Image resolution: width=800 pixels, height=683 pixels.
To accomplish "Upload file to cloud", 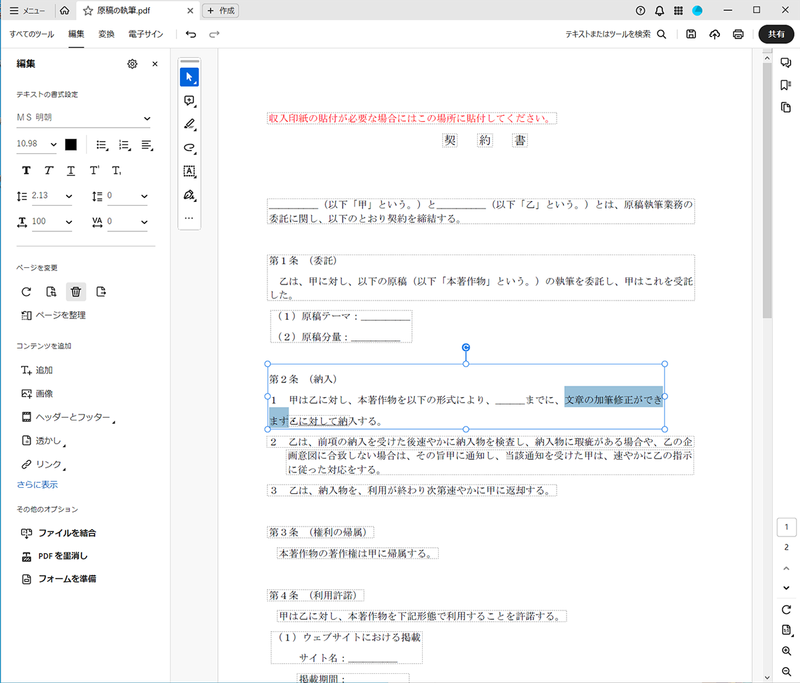I will (715, 34).
